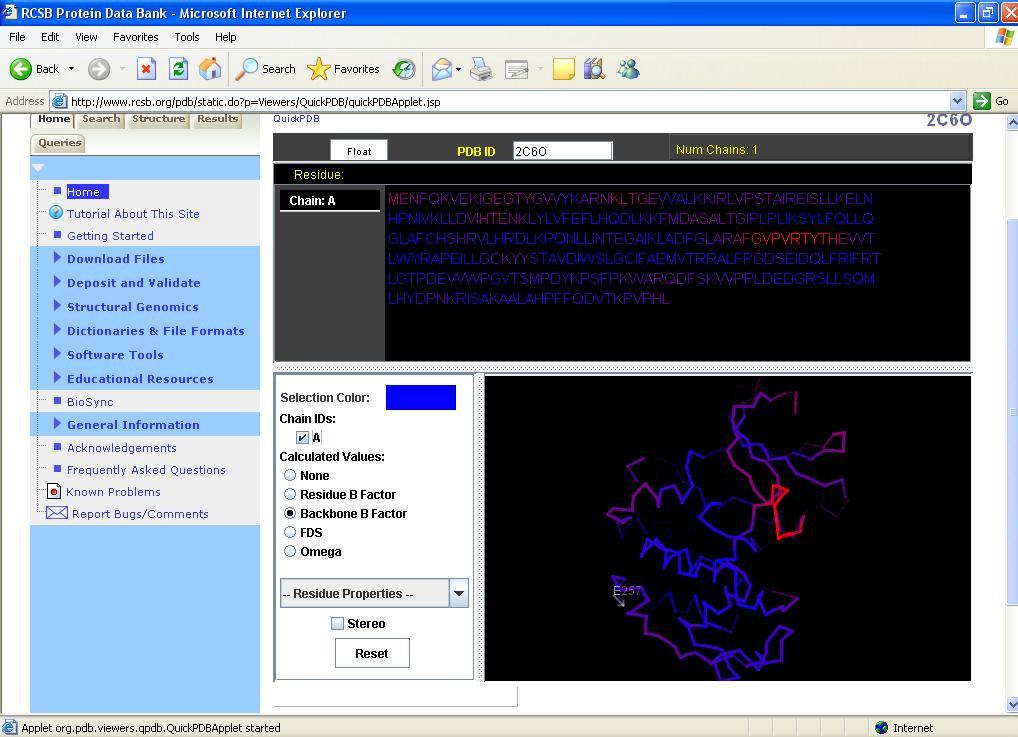Open the File menu
Viewport: 1018px width, 737px height.
18,37
